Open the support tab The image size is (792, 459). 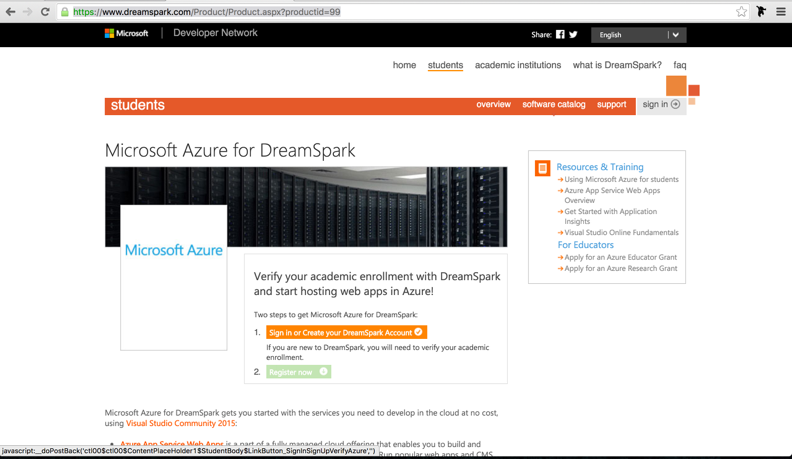612,105
